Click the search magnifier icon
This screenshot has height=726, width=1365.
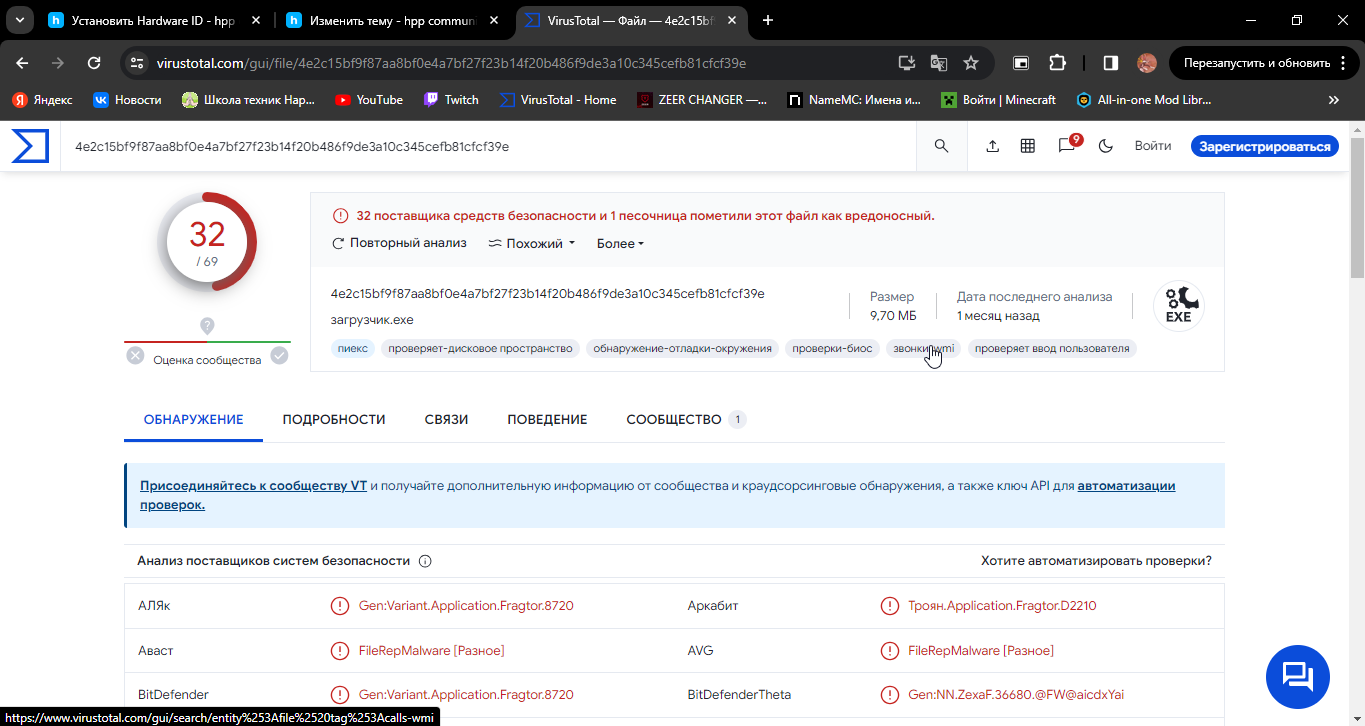pos(941,146)
